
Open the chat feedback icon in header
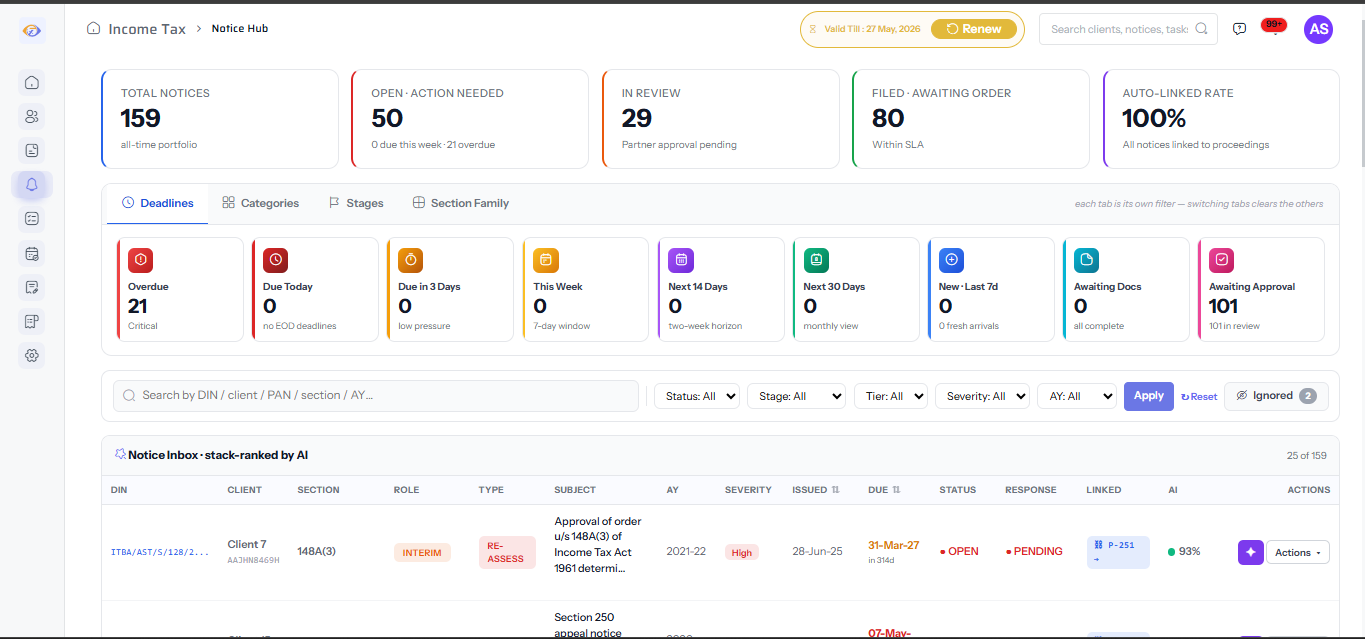[x=1239, y=29]
